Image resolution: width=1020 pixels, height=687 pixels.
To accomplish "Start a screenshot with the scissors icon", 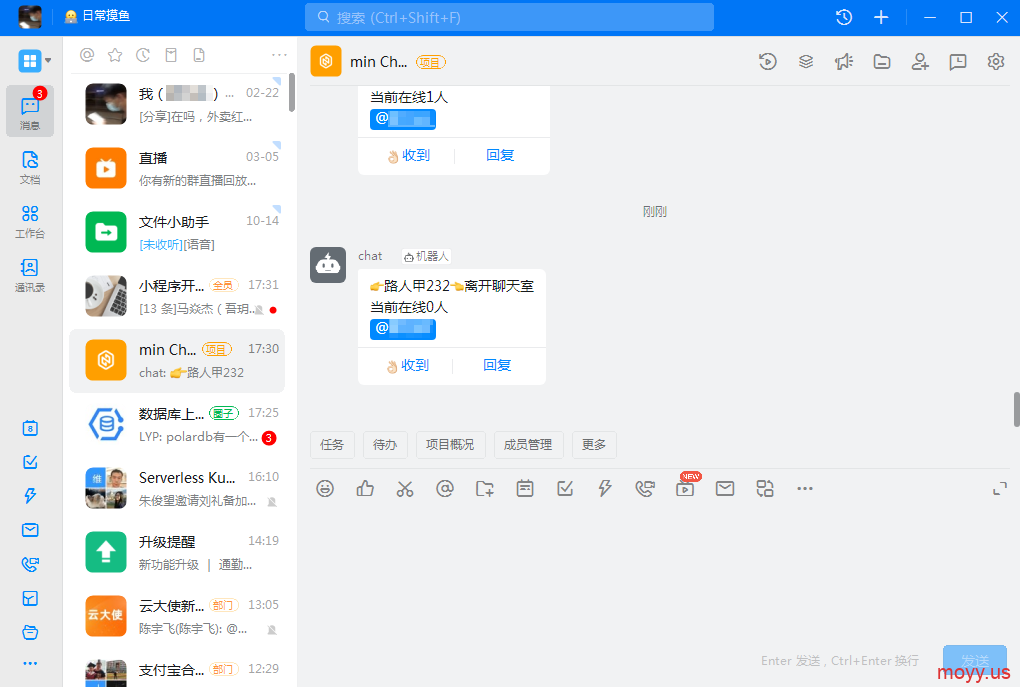I will 405,489.
